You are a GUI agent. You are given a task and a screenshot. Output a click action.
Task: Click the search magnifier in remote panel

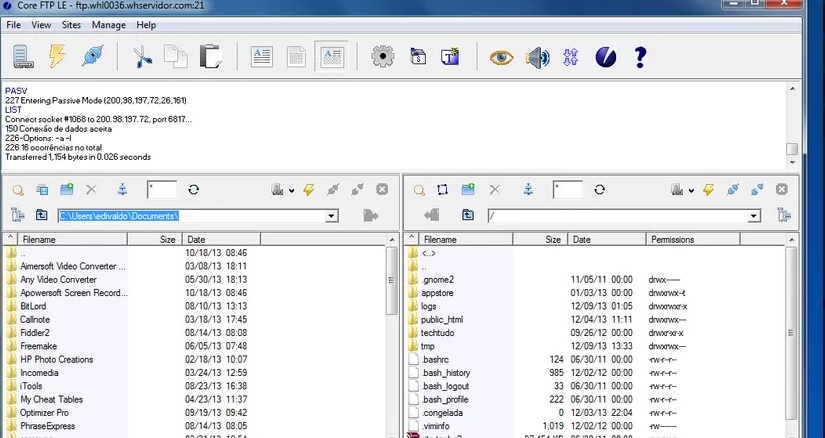[419, 190]
